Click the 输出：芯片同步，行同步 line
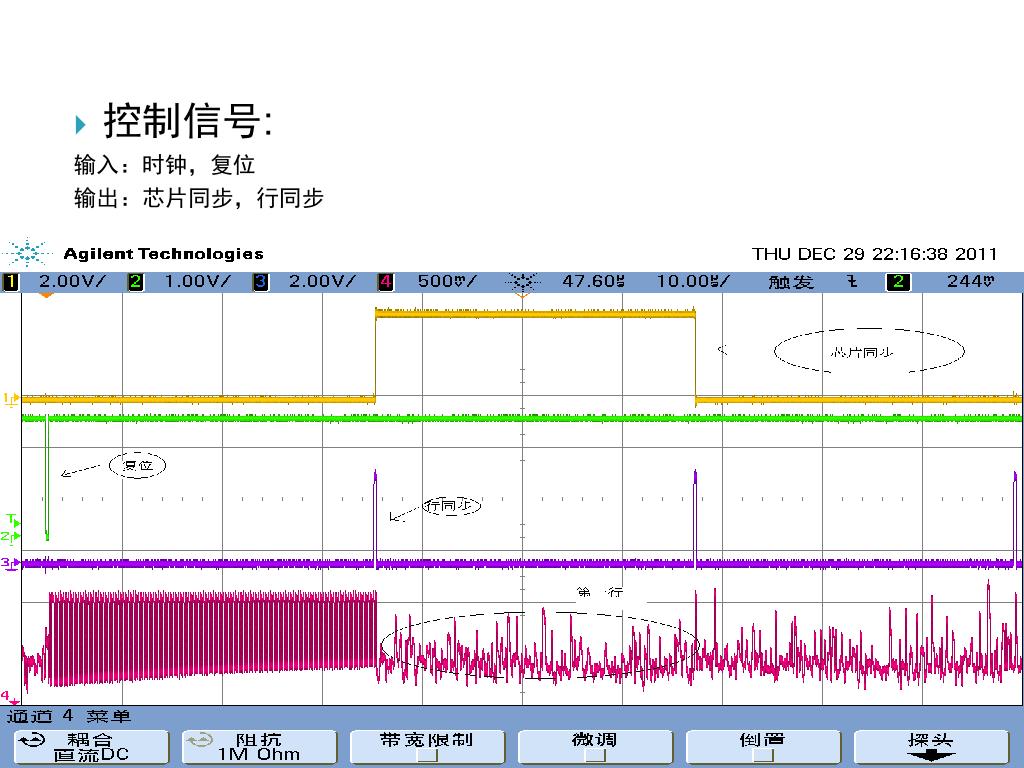This screenshot has width=1024, height=768. [199, 197]
